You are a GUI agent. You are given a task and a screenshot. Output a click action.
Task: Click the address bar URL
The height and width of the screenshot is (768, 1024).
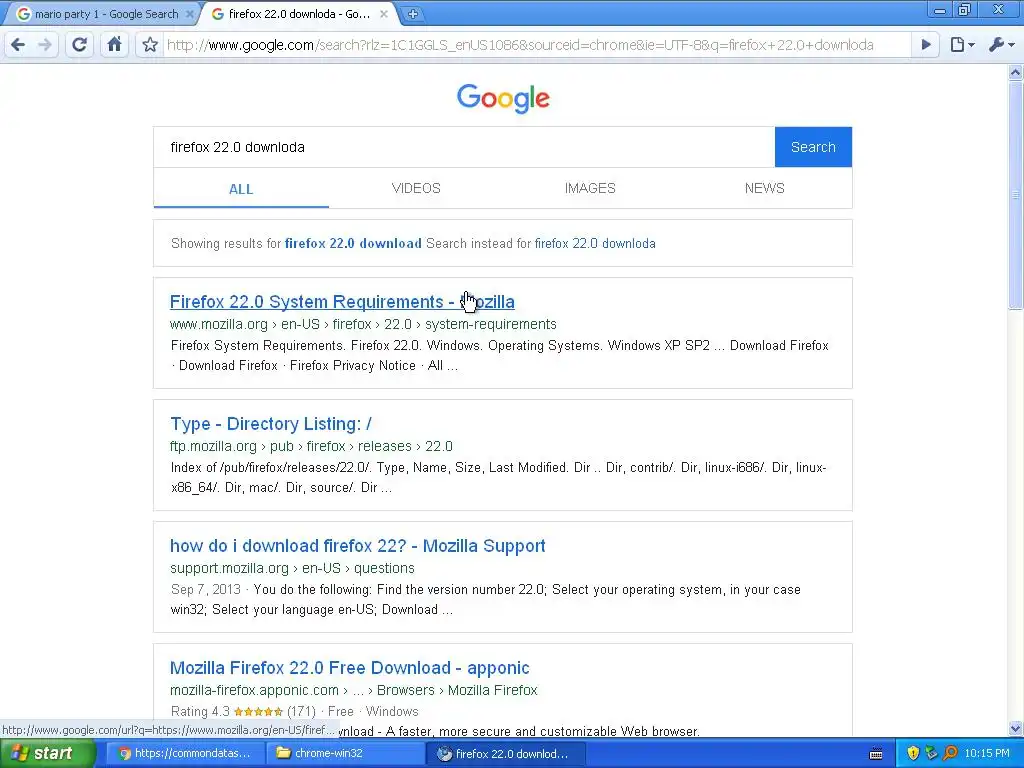click(520, 45)
